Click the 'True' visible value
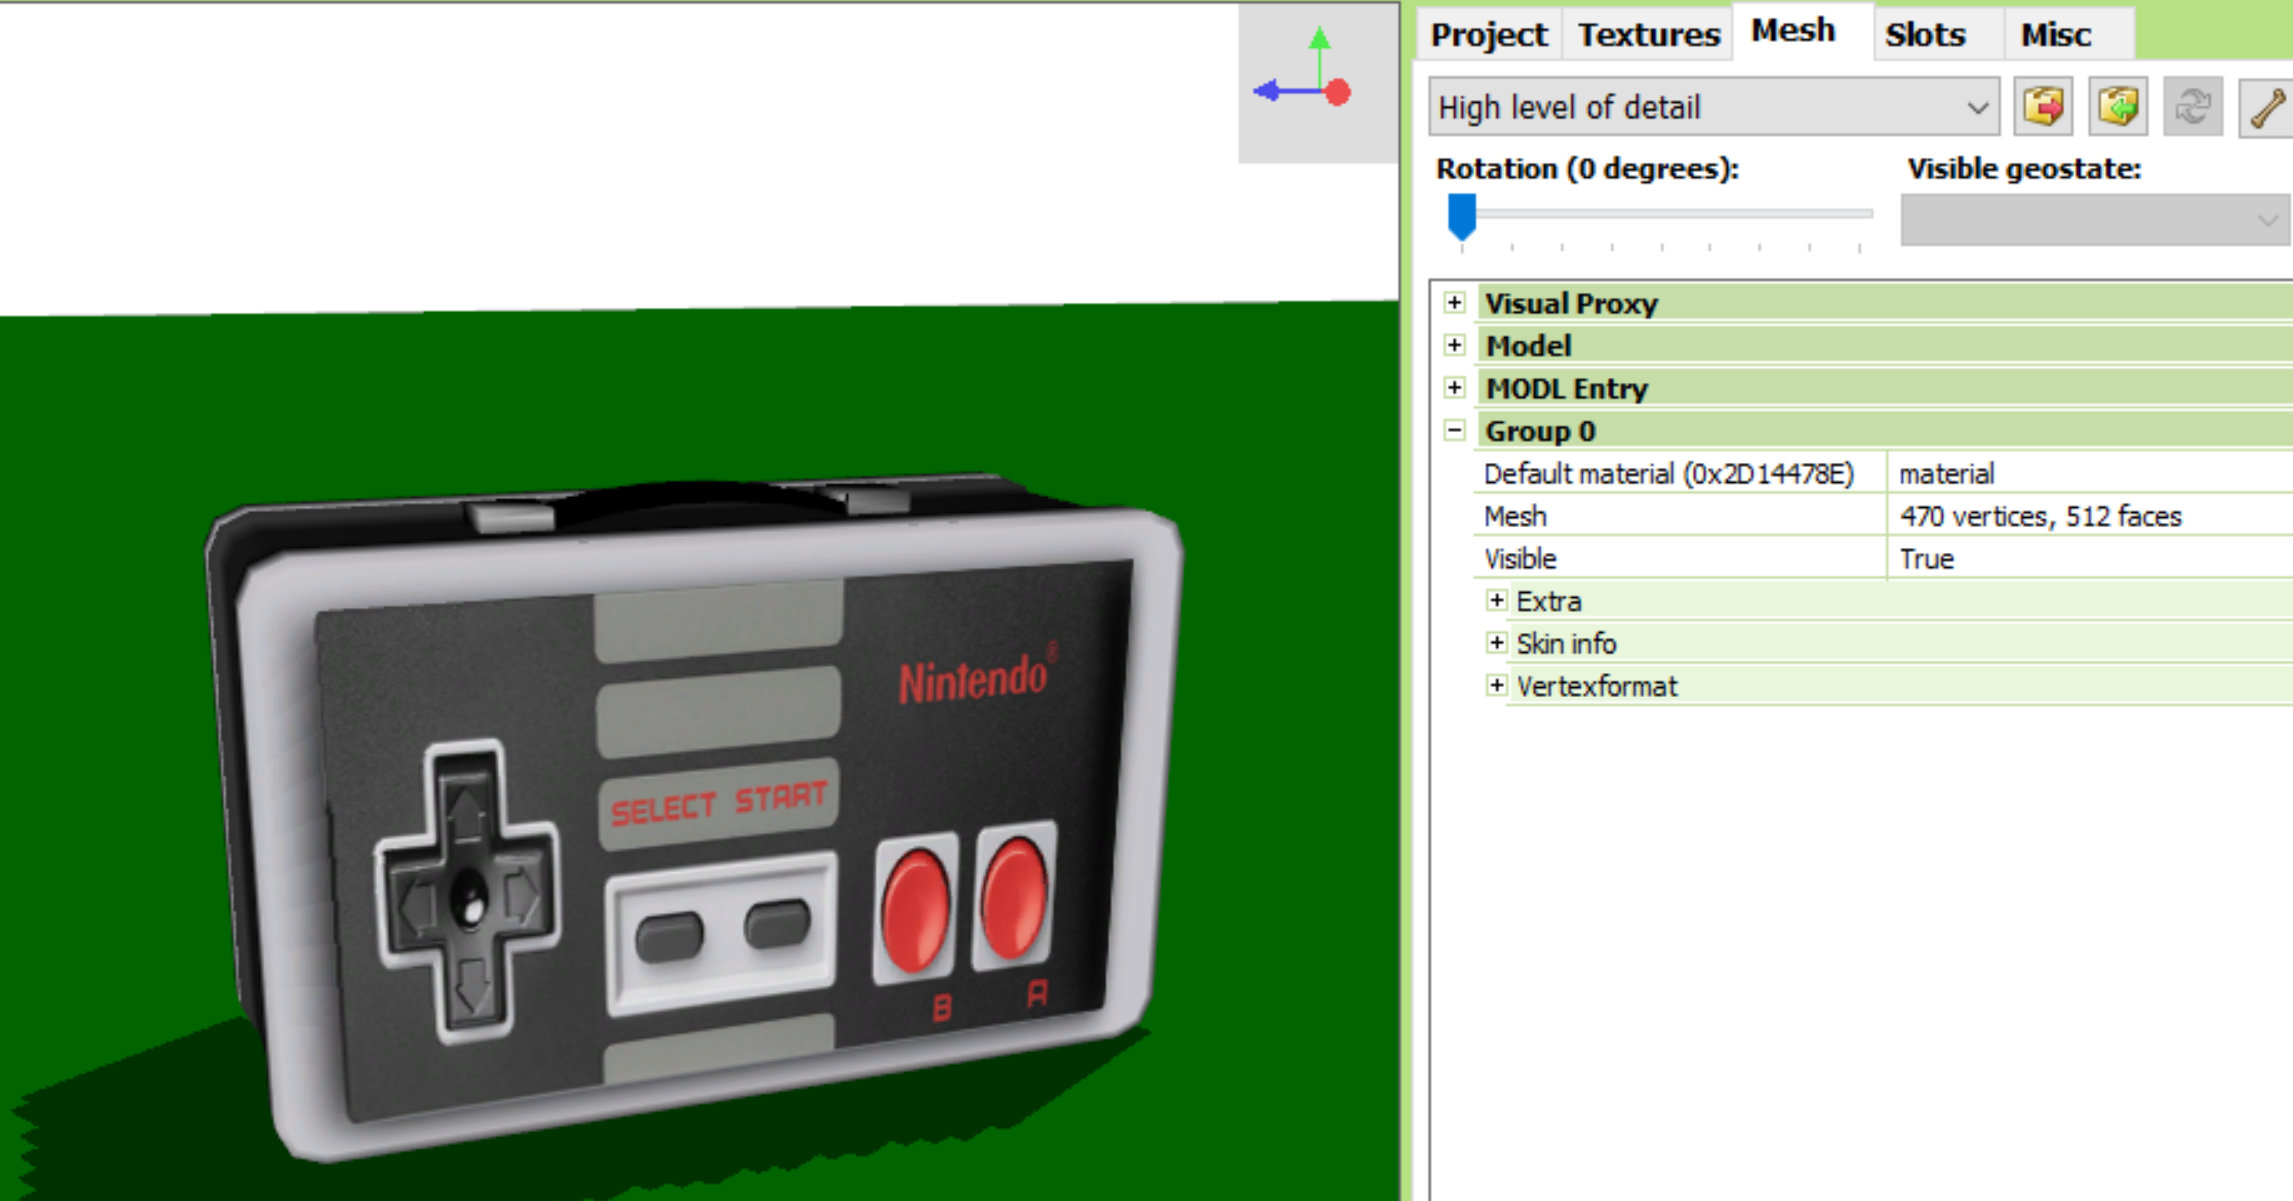This screenshot has width=2293, height=1201. point(1926,558)
